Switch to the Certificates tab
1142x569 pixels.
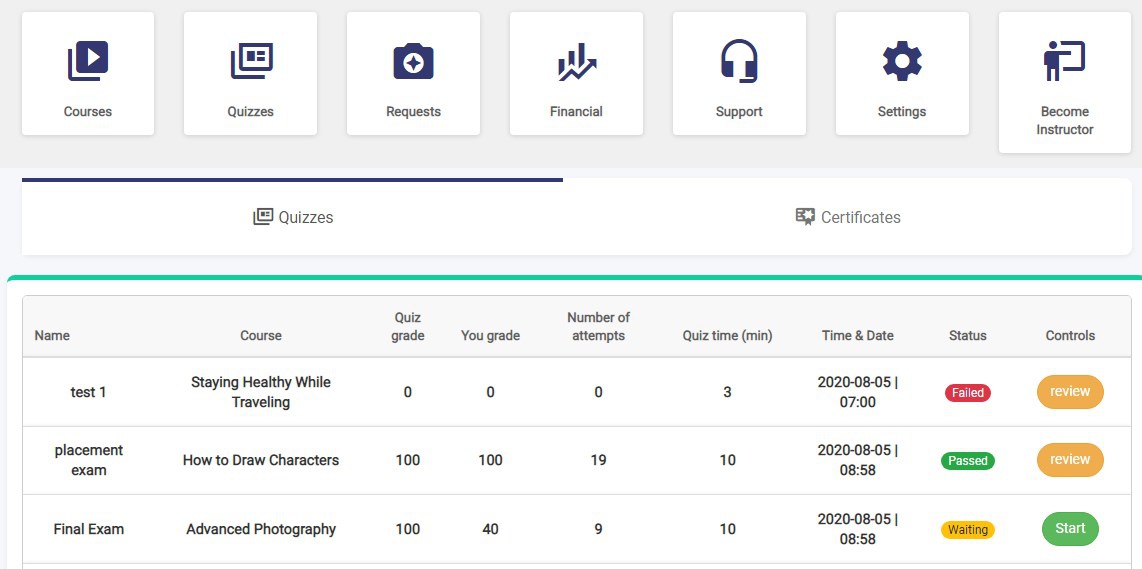(x=848, y=217)
